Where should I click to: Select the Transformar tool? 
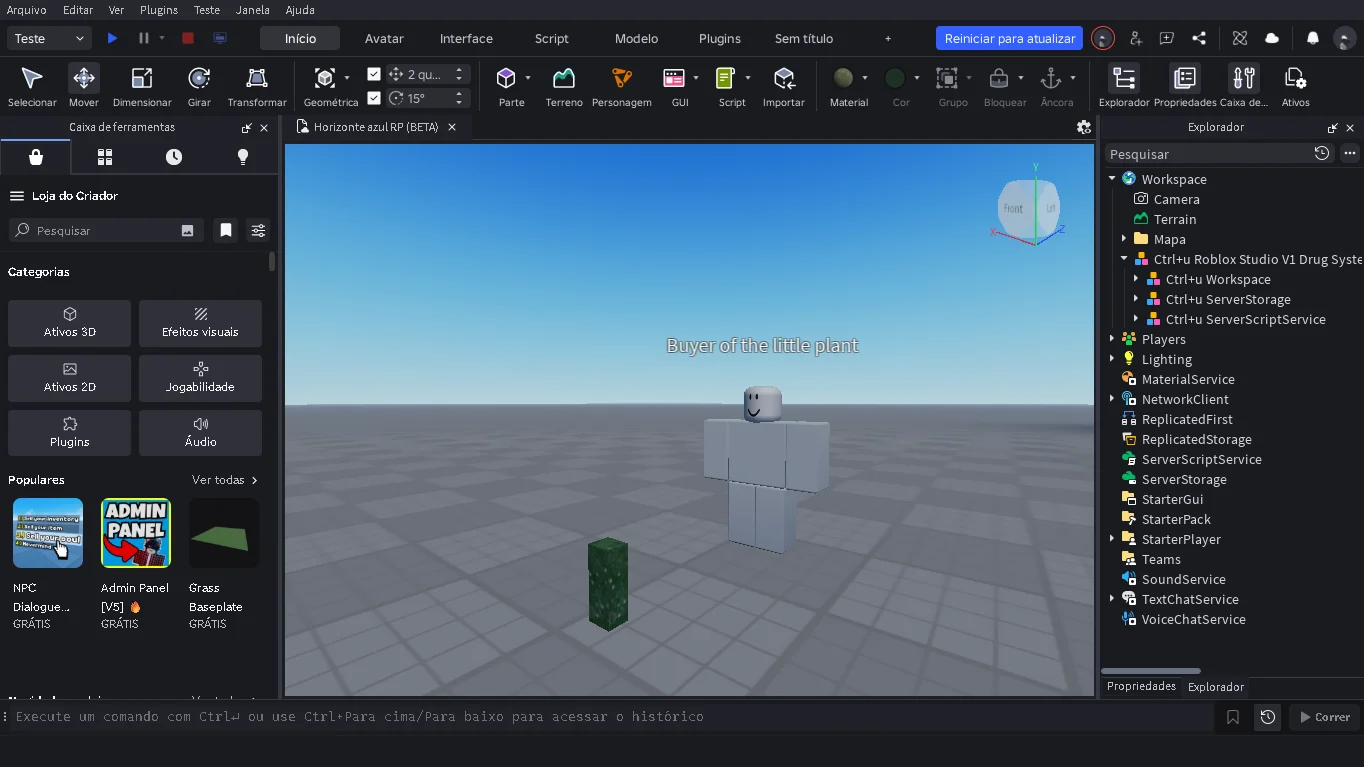point(257,86)
